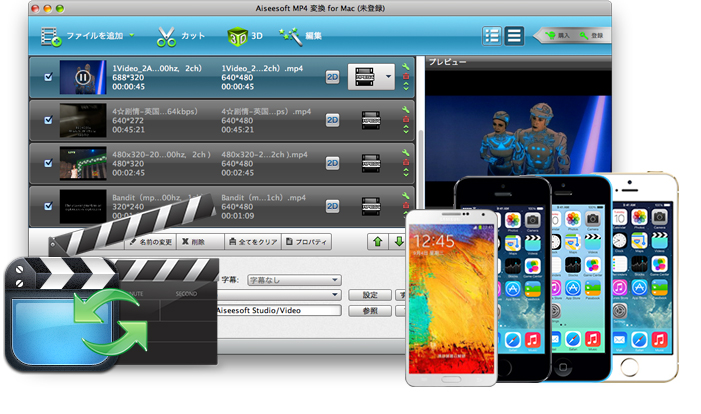The height and width of the screenshot is (414, 701).
Task: Move item up with green arrow
Action: click(377, 242)
